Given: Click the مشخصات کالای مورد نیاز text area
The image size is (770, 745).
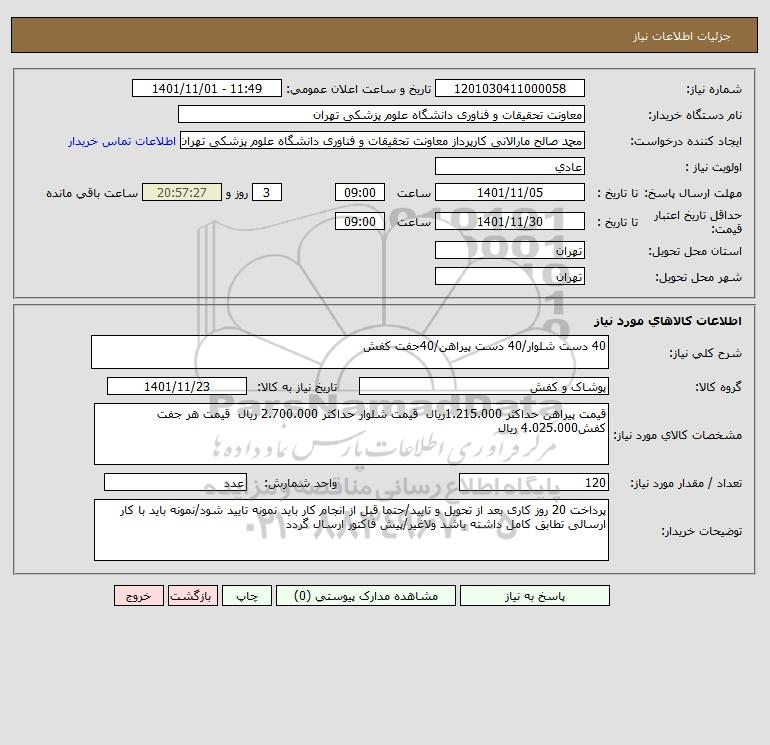Looking at the screenshot, I should point(351,434).
